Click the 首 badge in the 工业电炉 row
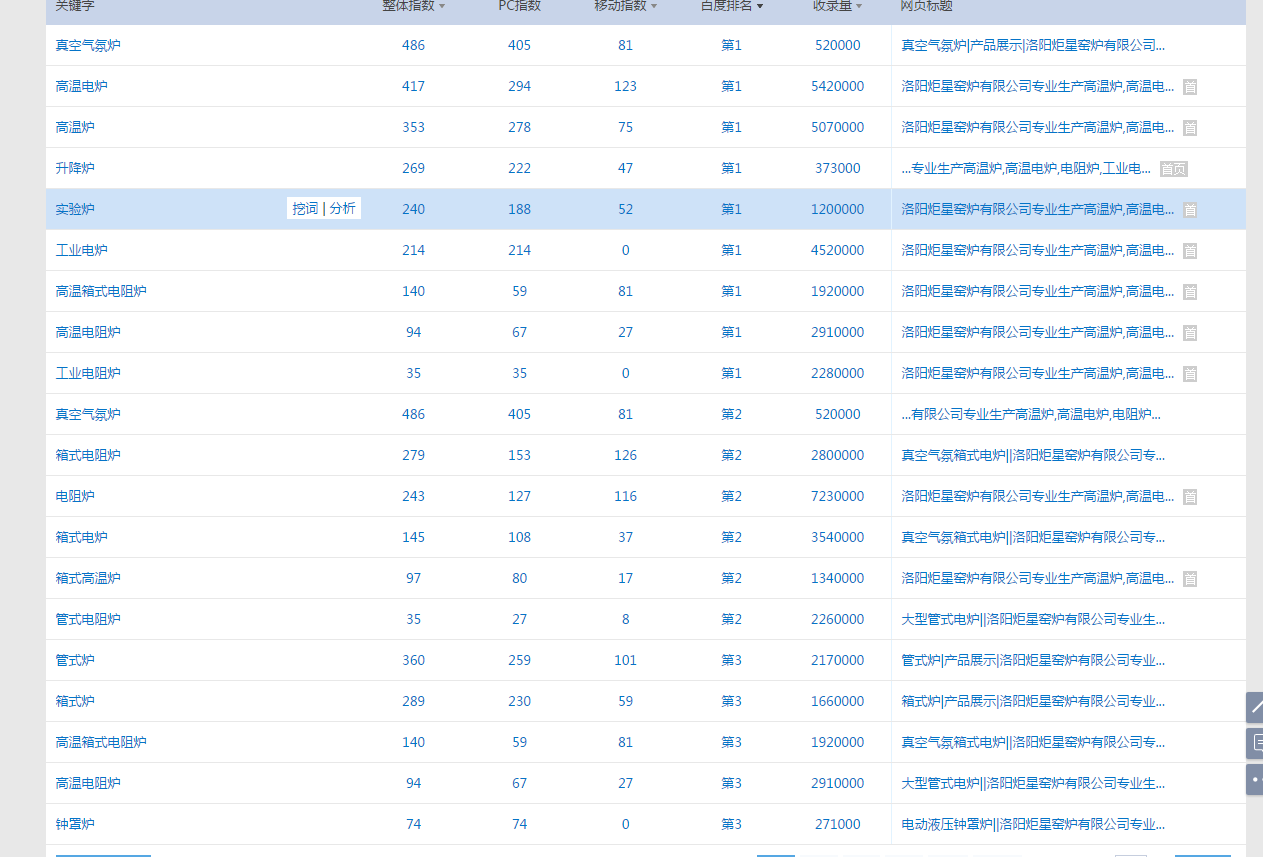This screenshot has height=857, width=1263. pyautogui.click(x=1190, y=251)
